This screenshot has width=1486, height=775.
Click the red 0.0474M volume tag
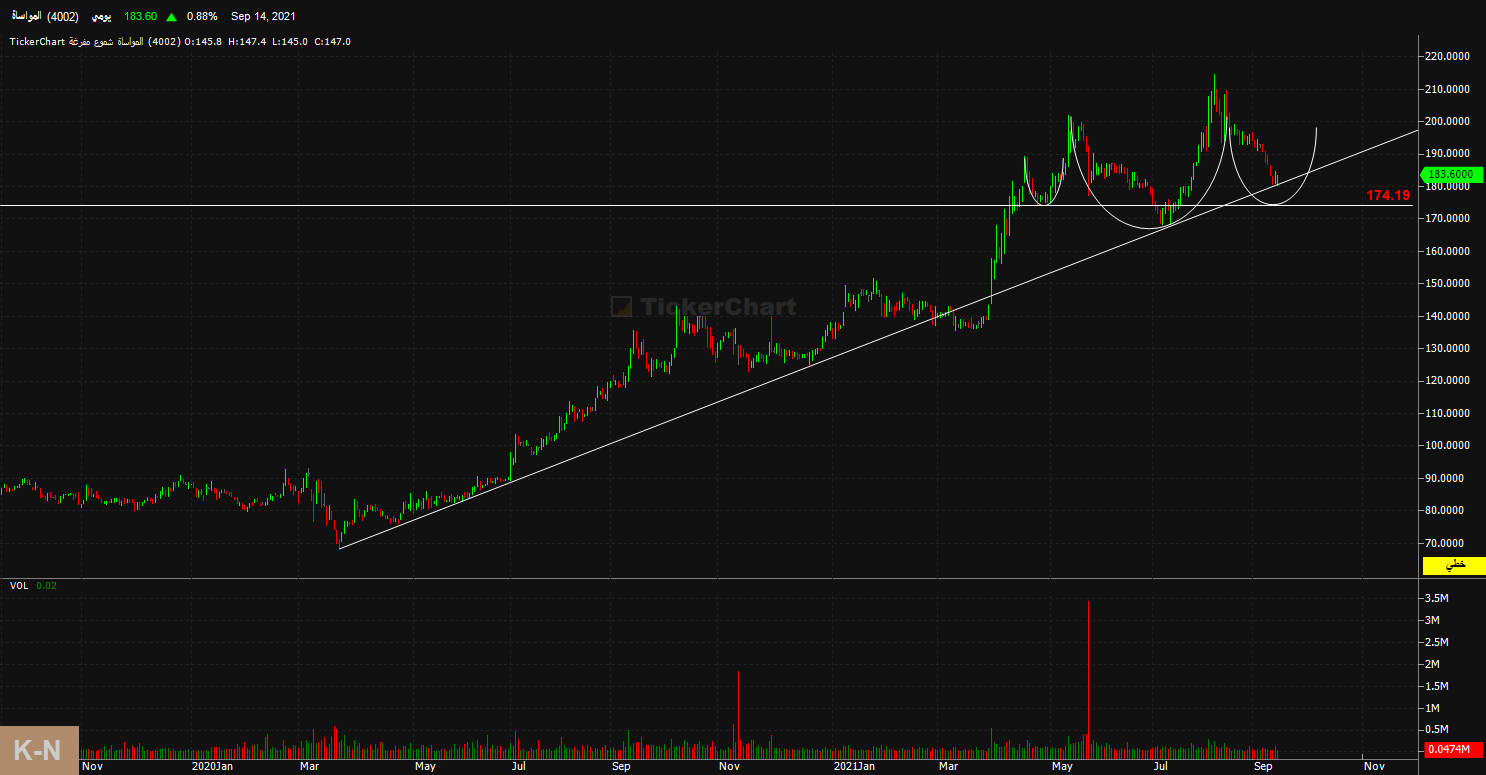1447,749
